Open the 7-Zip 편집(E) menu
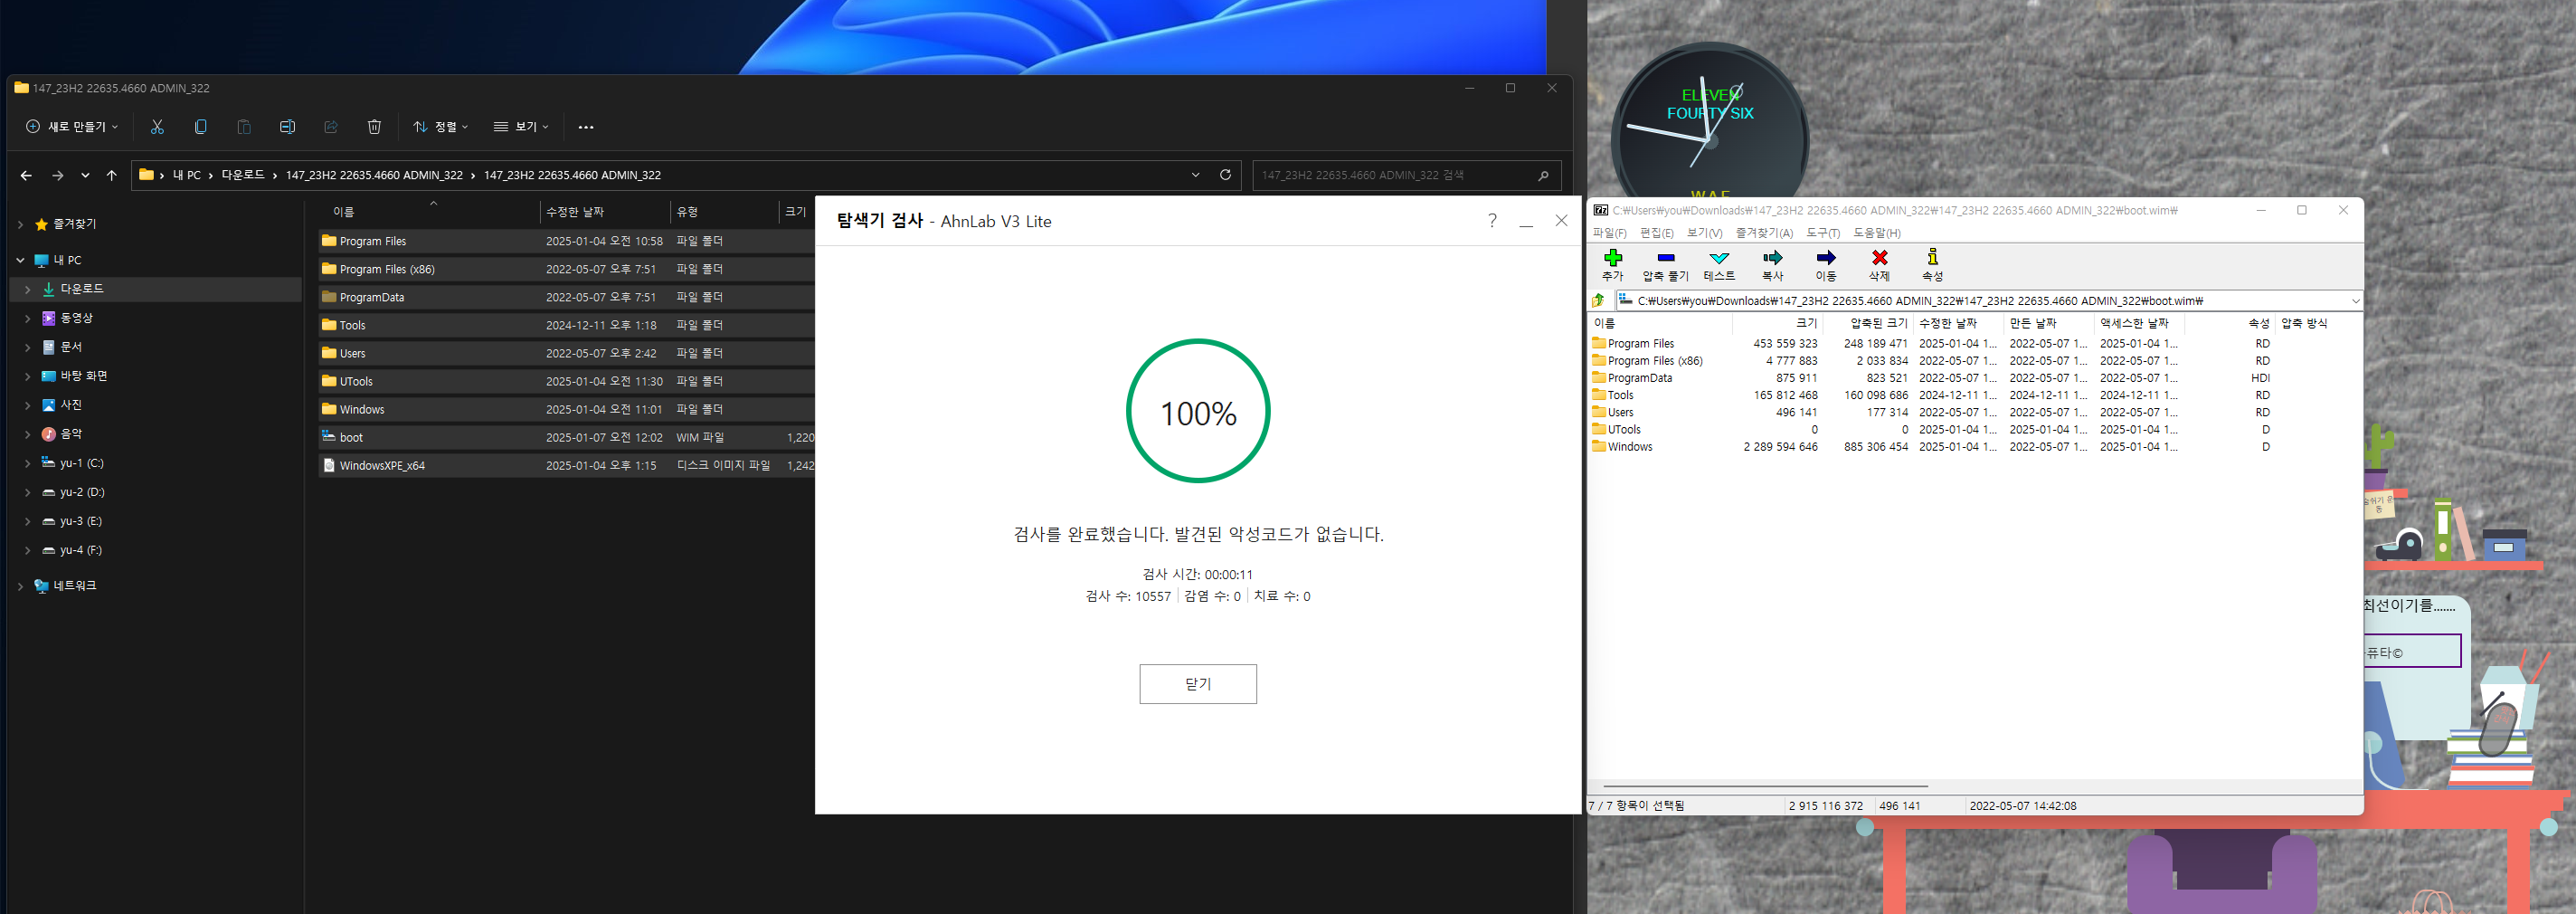The height and width of the screenshot is (914, 2576). coord(1656,233)
